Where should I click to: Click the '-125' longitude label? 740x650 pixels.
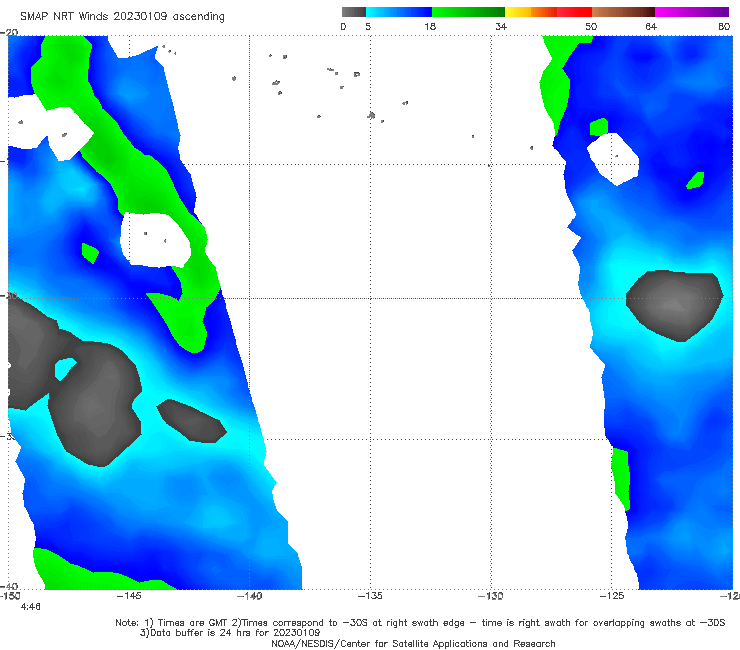point(612,596)
